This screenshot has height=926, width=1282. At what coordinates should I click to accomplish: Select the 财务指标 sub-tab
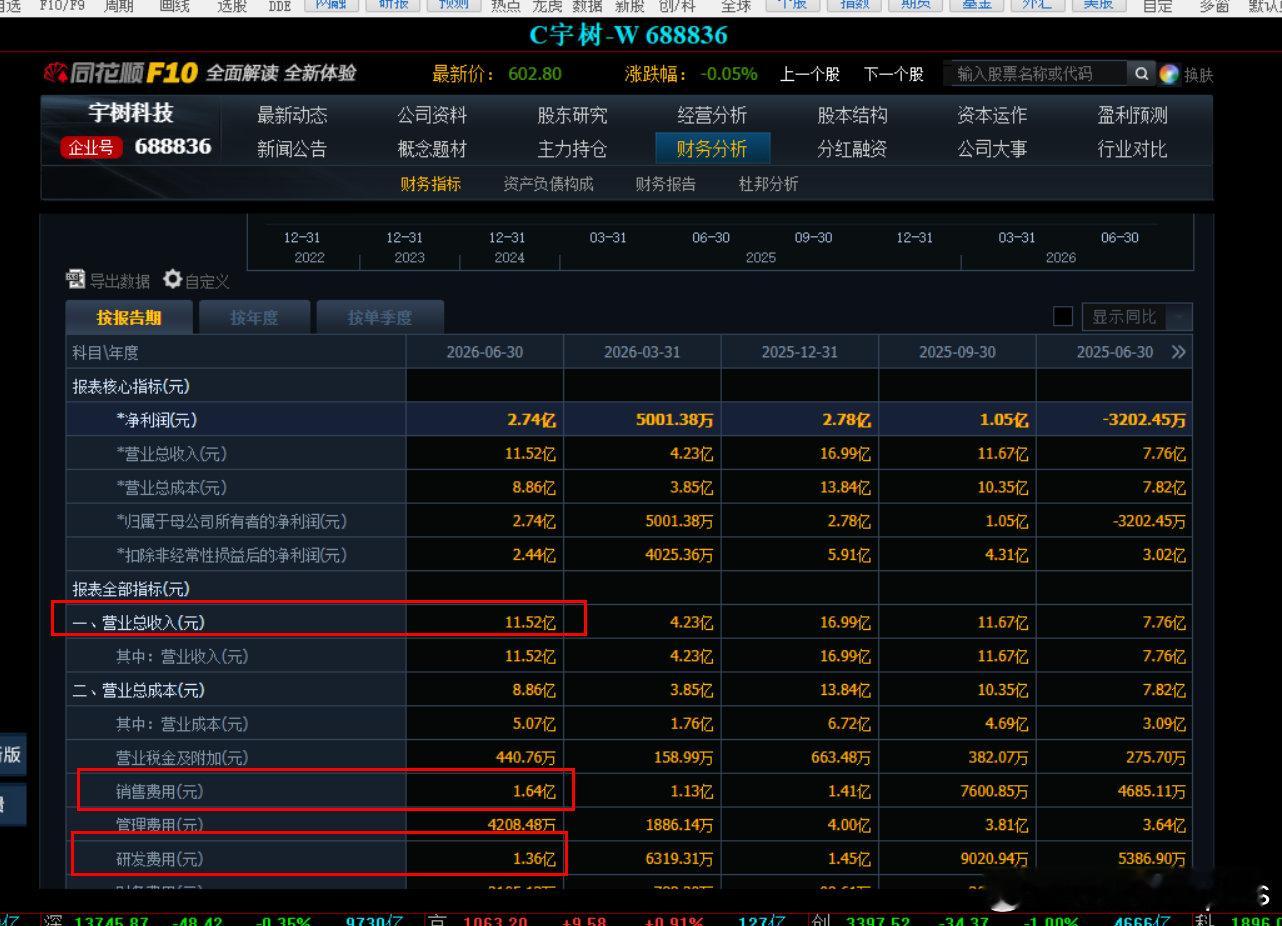[x=431, y=184]
